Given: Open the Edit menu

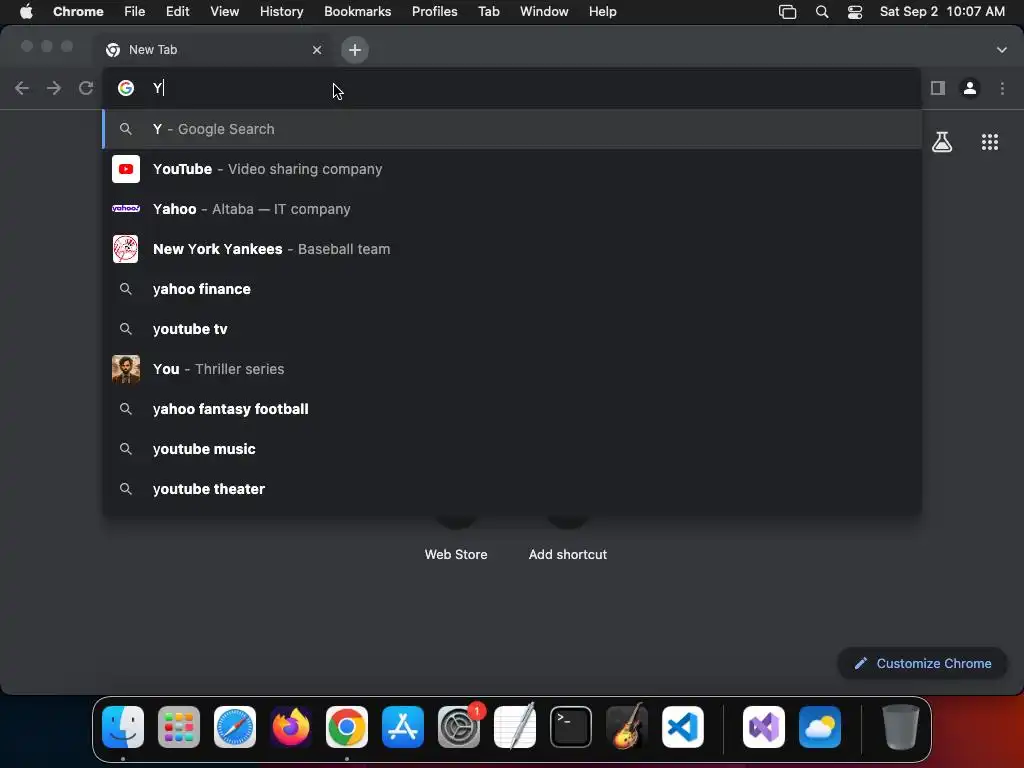Looking at the screenshot, I should 178,12.
